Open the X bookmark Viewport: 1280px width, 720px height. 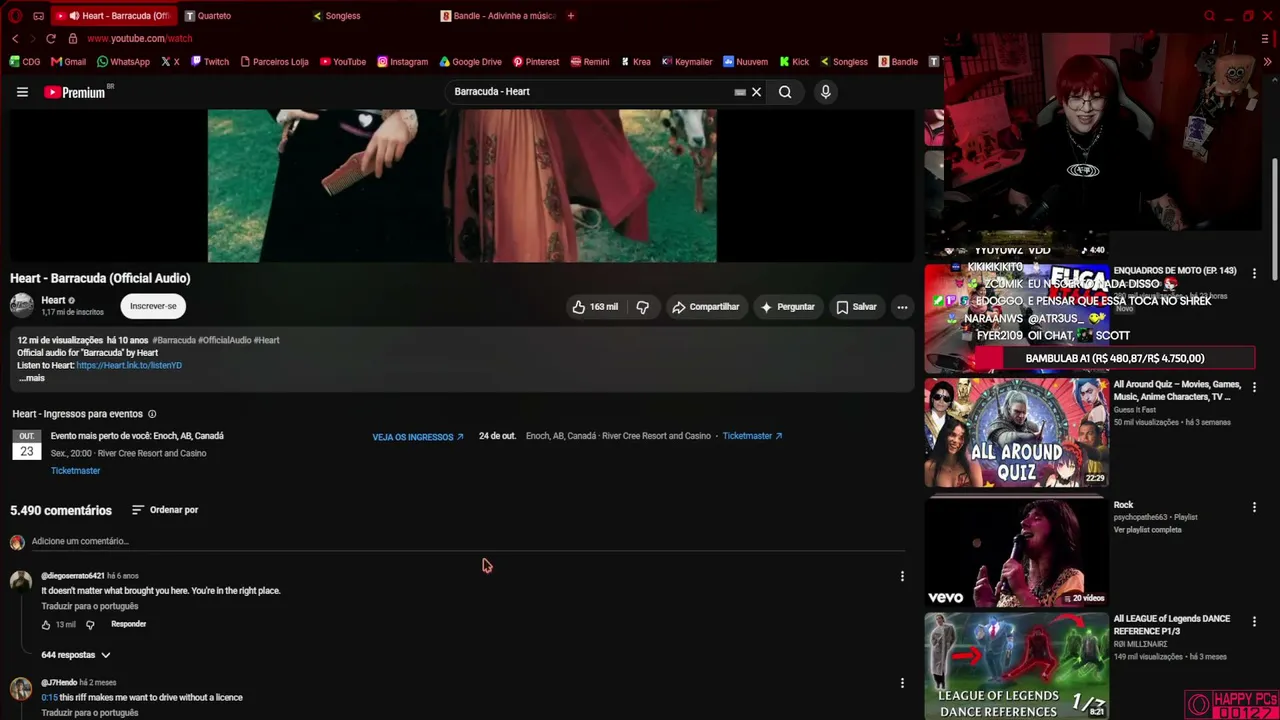170,62
